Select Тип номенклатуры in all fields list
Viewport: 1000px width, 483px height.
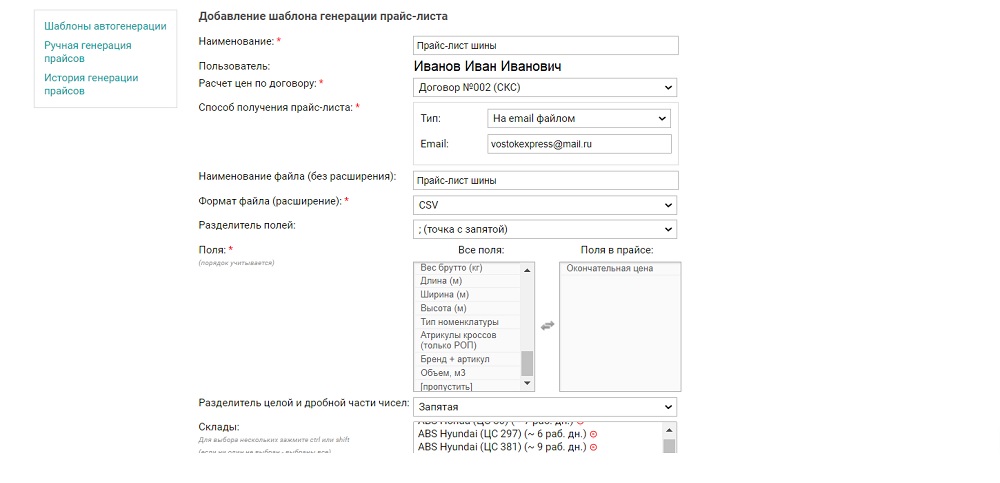pos(467,322)
